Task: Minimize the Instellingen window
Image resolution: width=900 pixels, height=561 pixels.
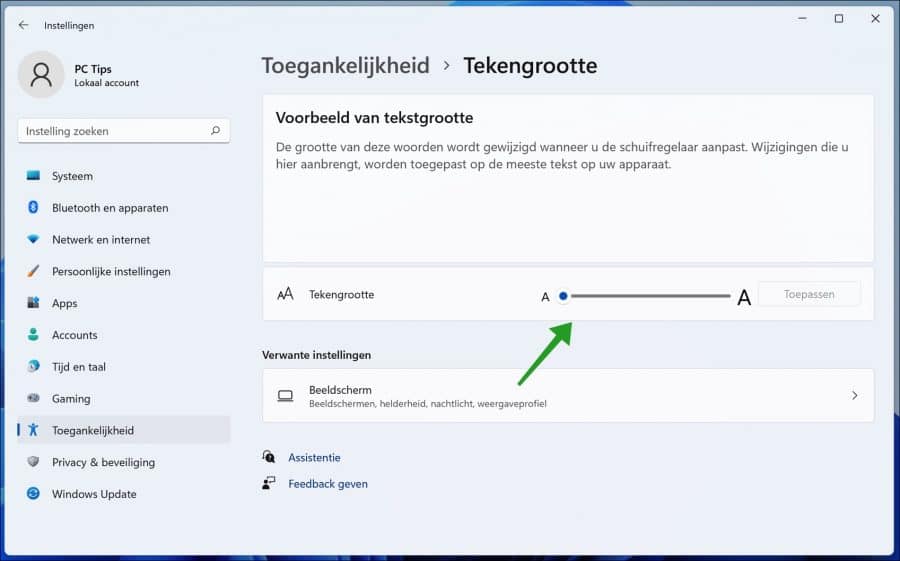Action: click(x=802, y=18)
